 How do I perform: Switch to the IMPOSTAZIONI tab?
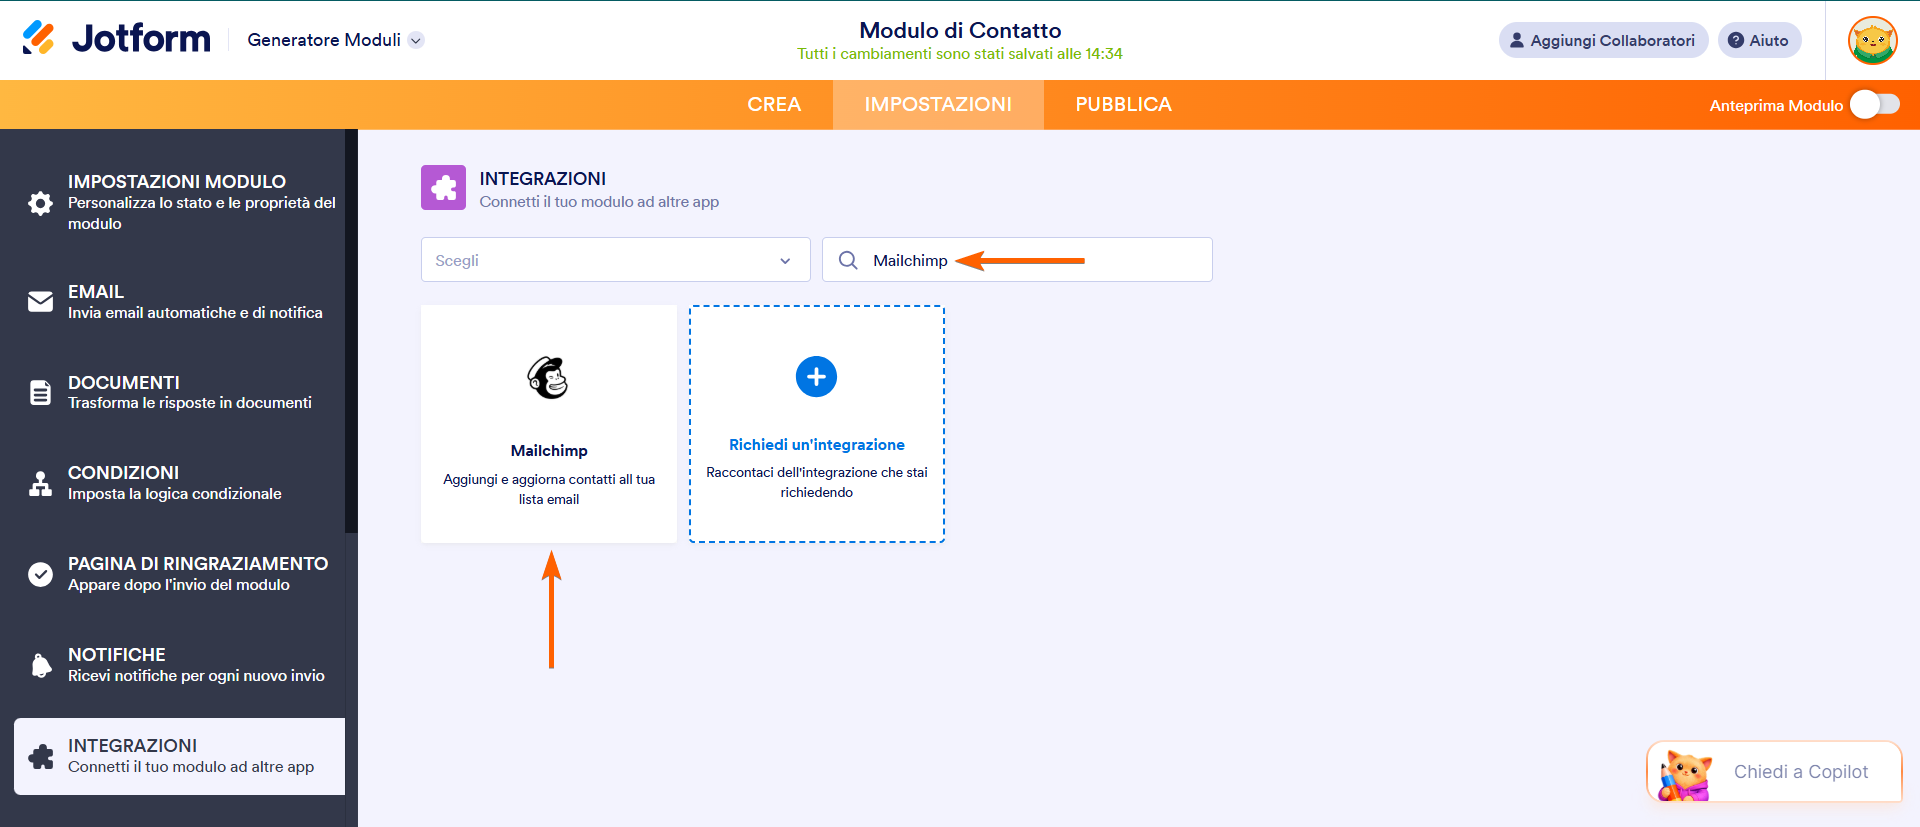point(938,104)
